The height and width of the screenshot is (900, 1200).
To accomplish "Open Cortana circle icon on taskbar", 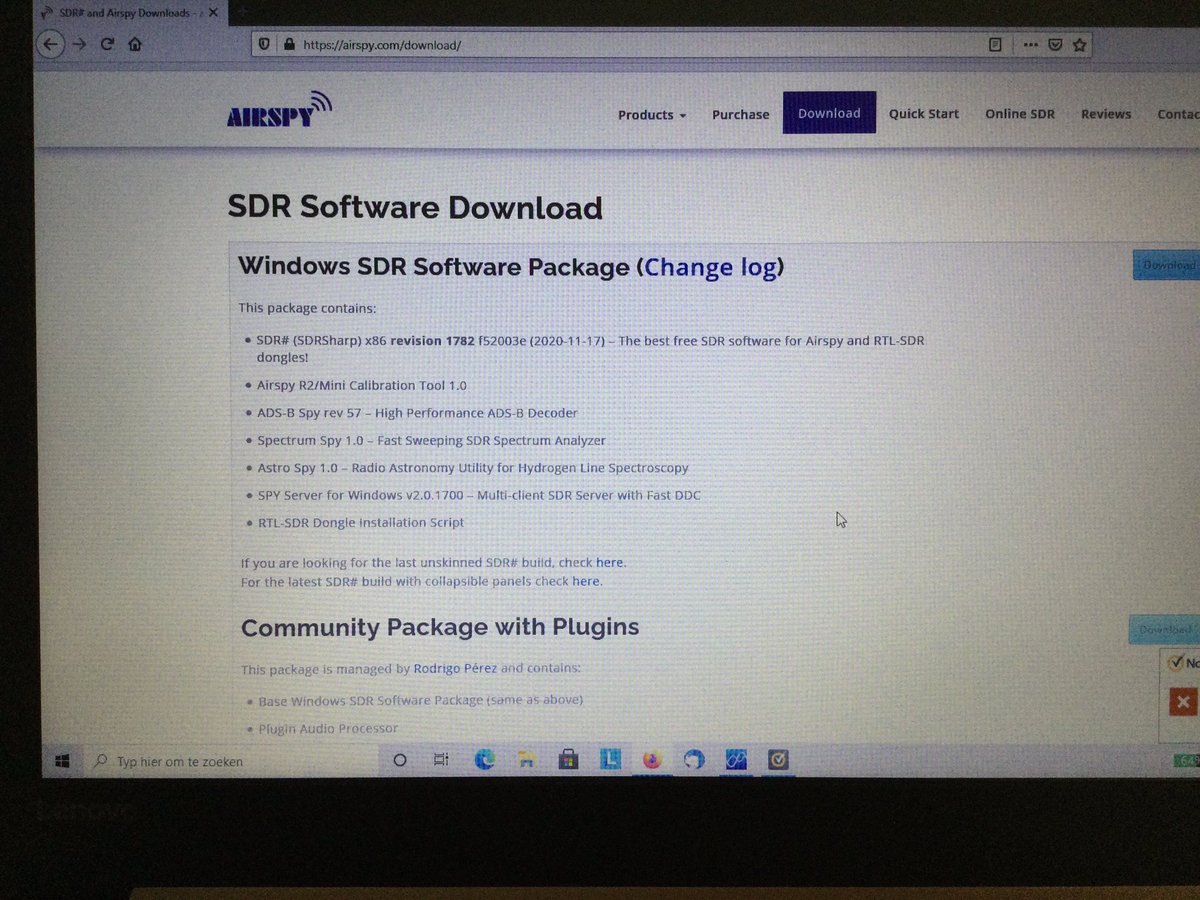I will [x=400, y=761].
